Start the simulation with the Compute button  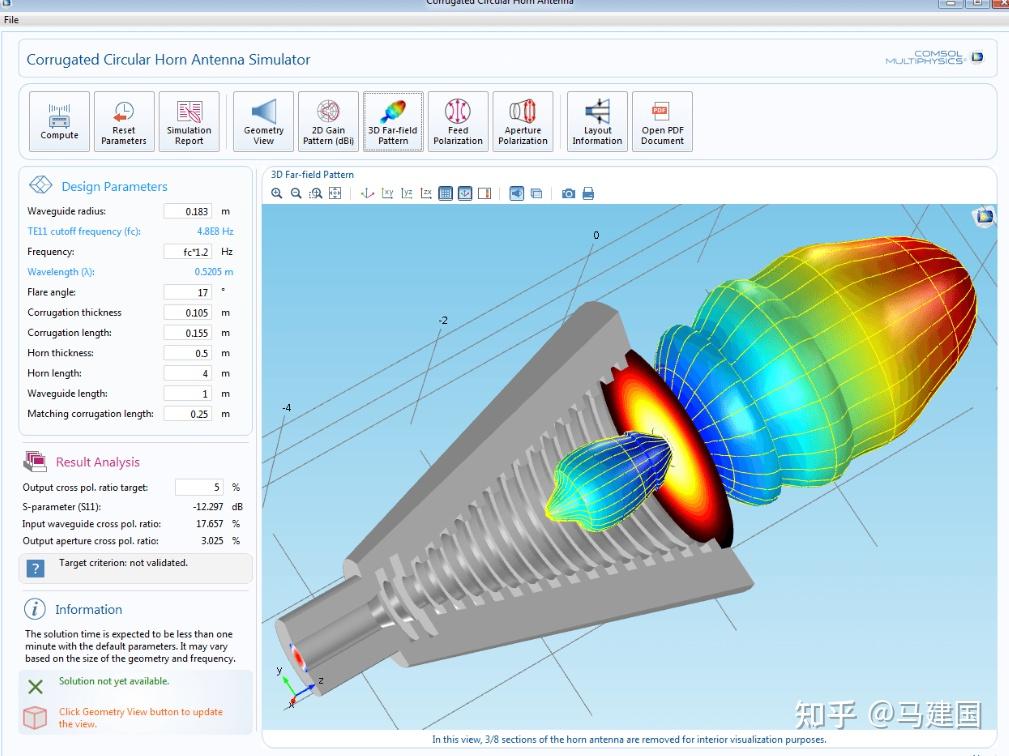(59, 120)
